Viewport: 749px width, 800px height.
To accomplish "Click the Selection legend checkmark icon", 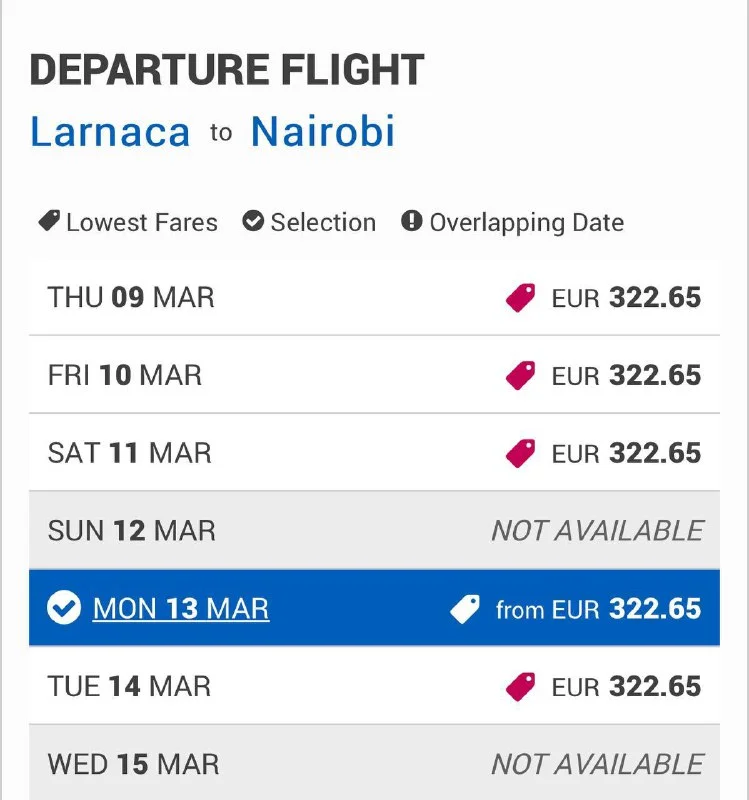I will point(254,222).
